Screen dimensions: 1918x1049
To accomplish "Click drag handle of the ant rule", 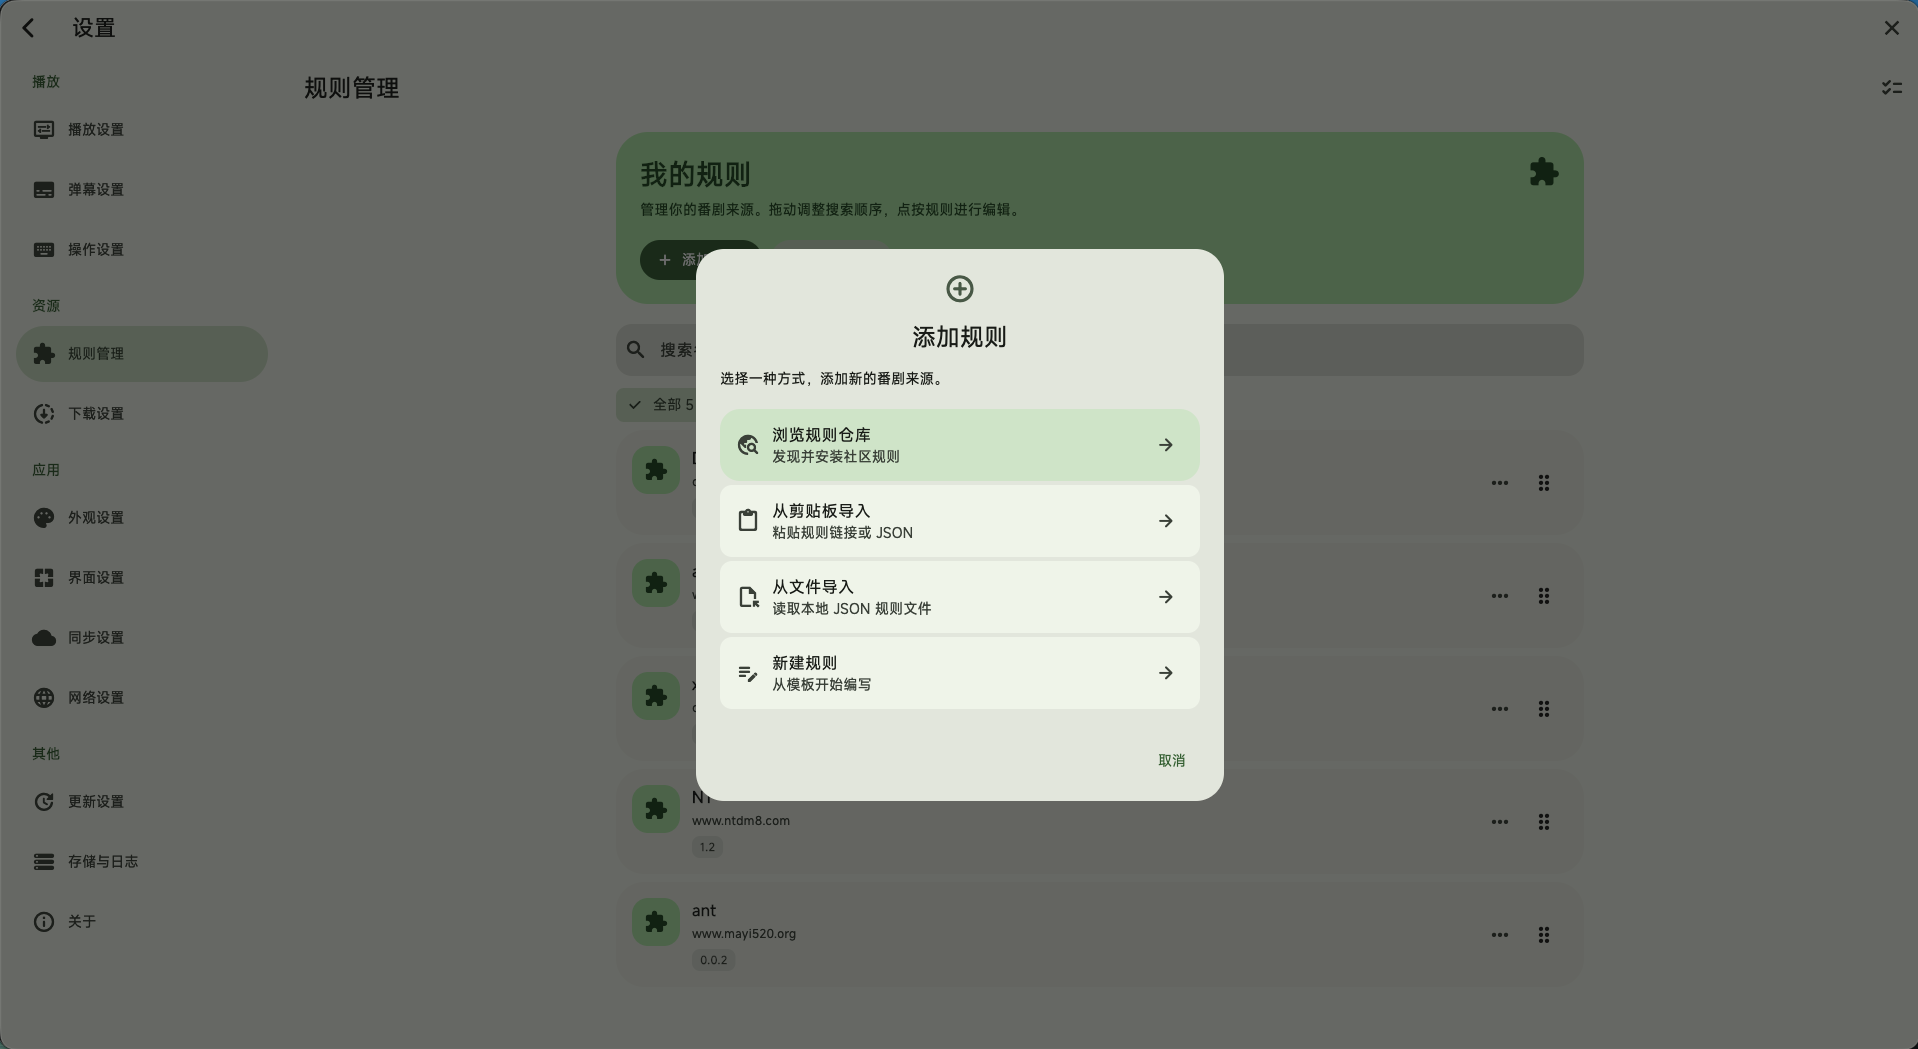I will (1544, 935).
